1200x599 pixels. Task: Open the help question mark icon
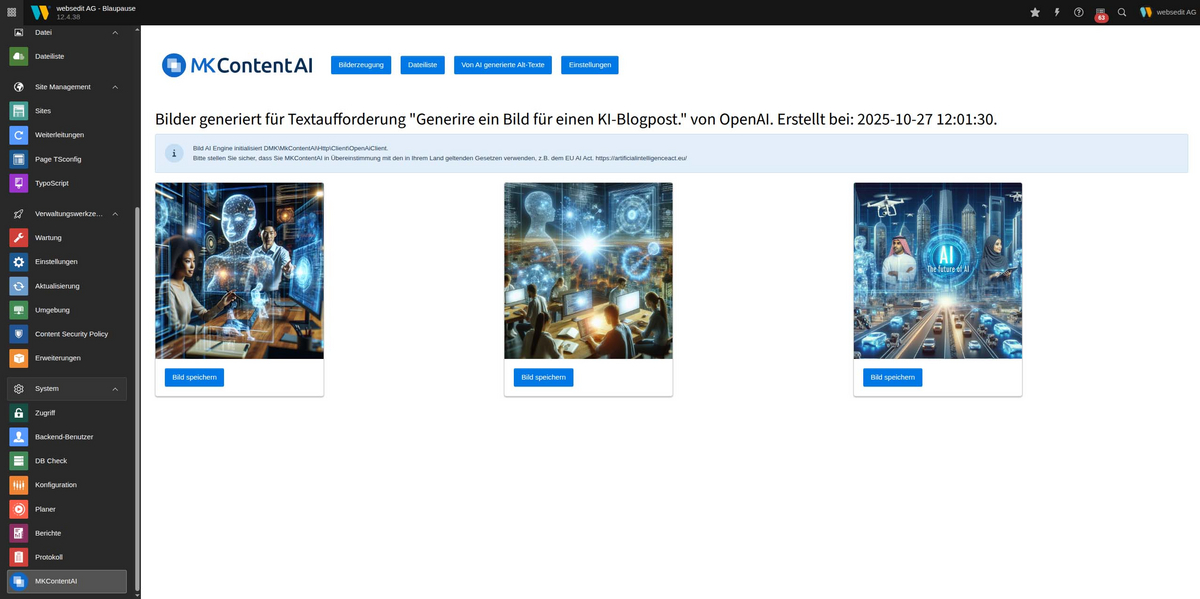point(1079,12)
